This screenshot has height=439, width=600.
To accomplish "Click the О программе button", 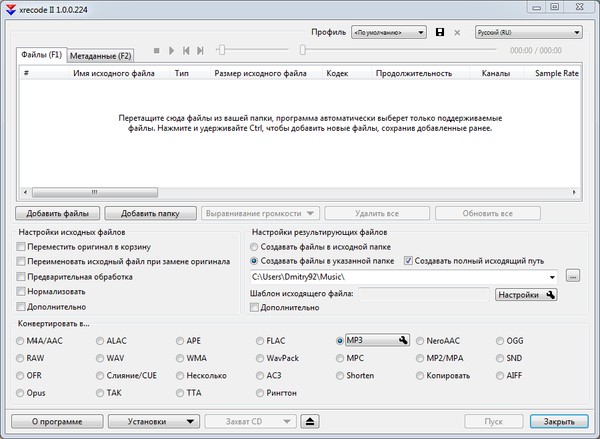I will click(55, 422).
